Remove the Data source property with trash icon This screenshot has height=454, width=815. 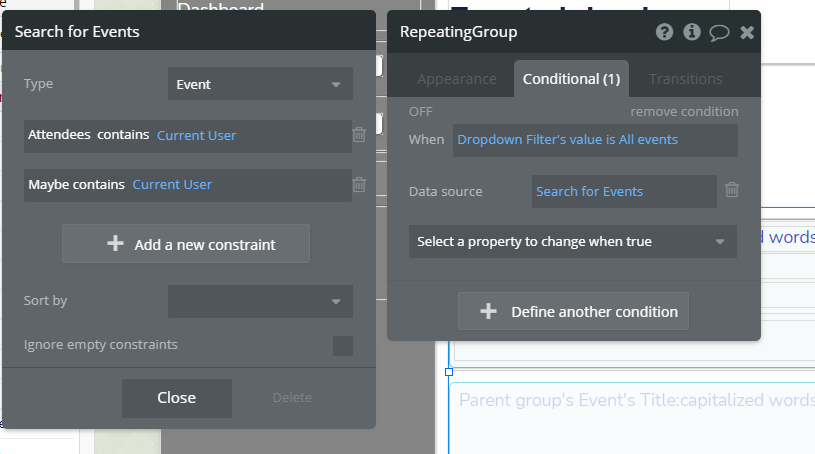point(732,190)
